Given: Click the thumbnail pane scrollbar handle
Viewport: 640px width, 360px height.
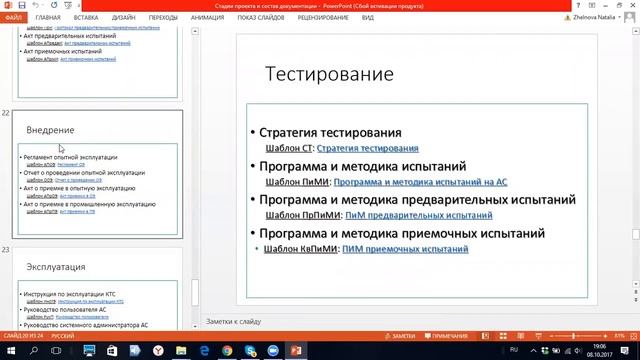Looking at the screenshot, I should (x=195, y=292).
